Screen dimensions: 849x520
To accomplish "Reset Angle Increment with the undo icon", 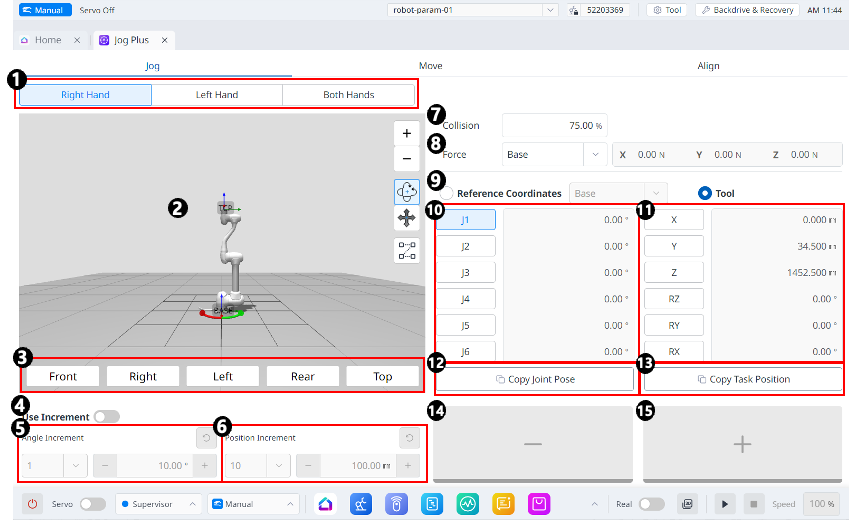I will point(203,438).
